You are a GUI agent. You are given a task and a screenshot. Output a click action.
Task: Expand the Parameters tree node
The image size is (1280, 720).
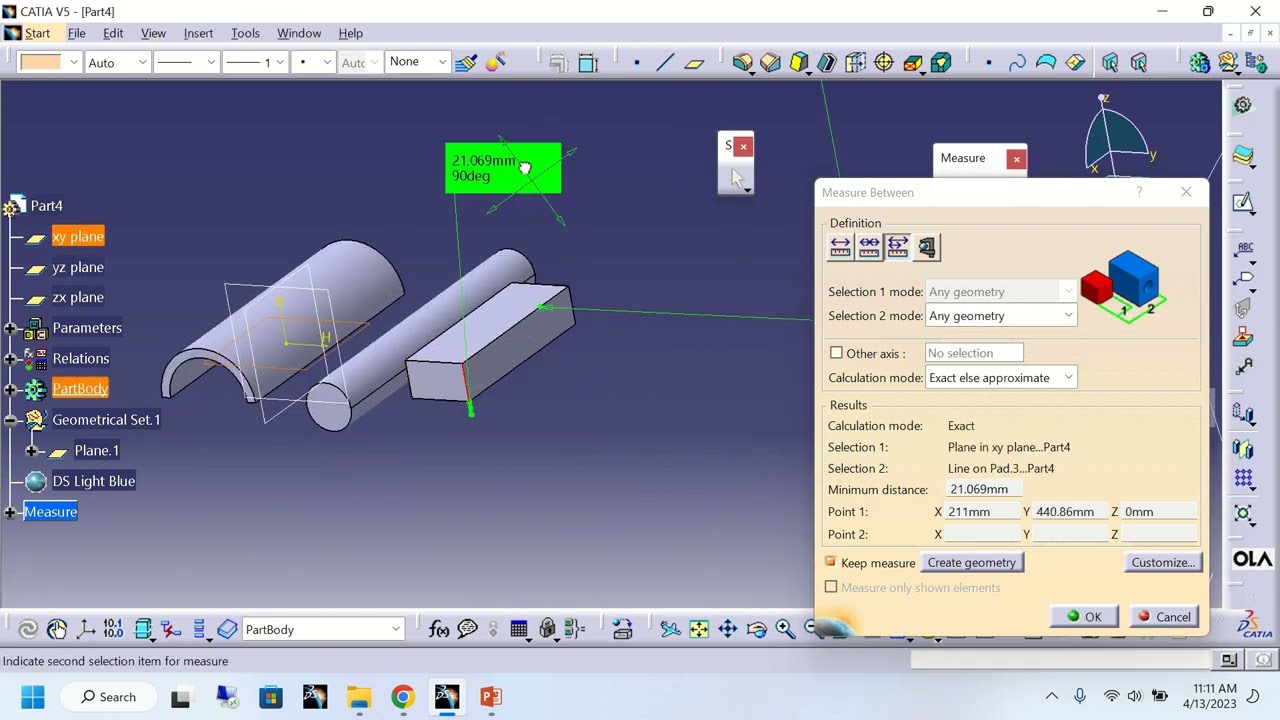(10, 328)
